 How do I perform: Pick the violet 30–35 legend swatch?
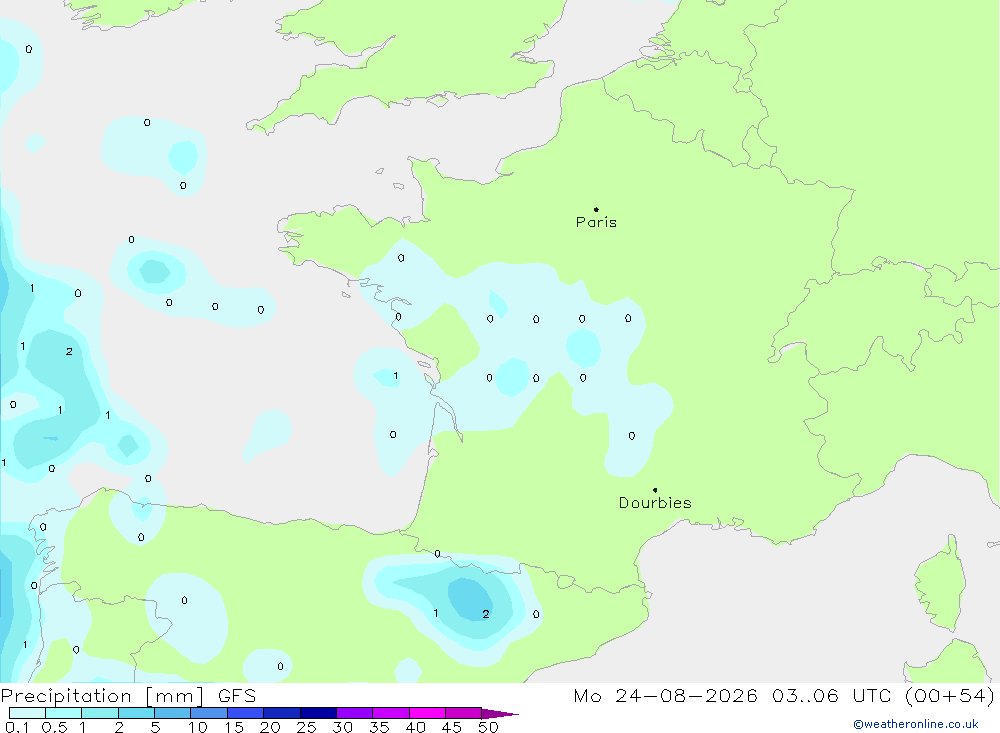click(354, 713)
